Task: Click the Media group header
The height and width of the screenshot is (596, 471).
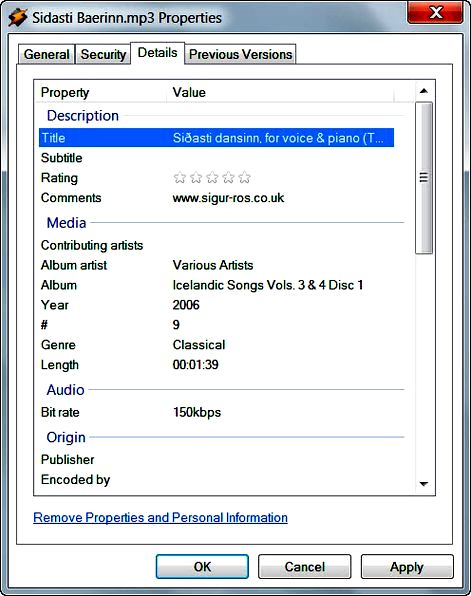Action: (x=66, y=223)
